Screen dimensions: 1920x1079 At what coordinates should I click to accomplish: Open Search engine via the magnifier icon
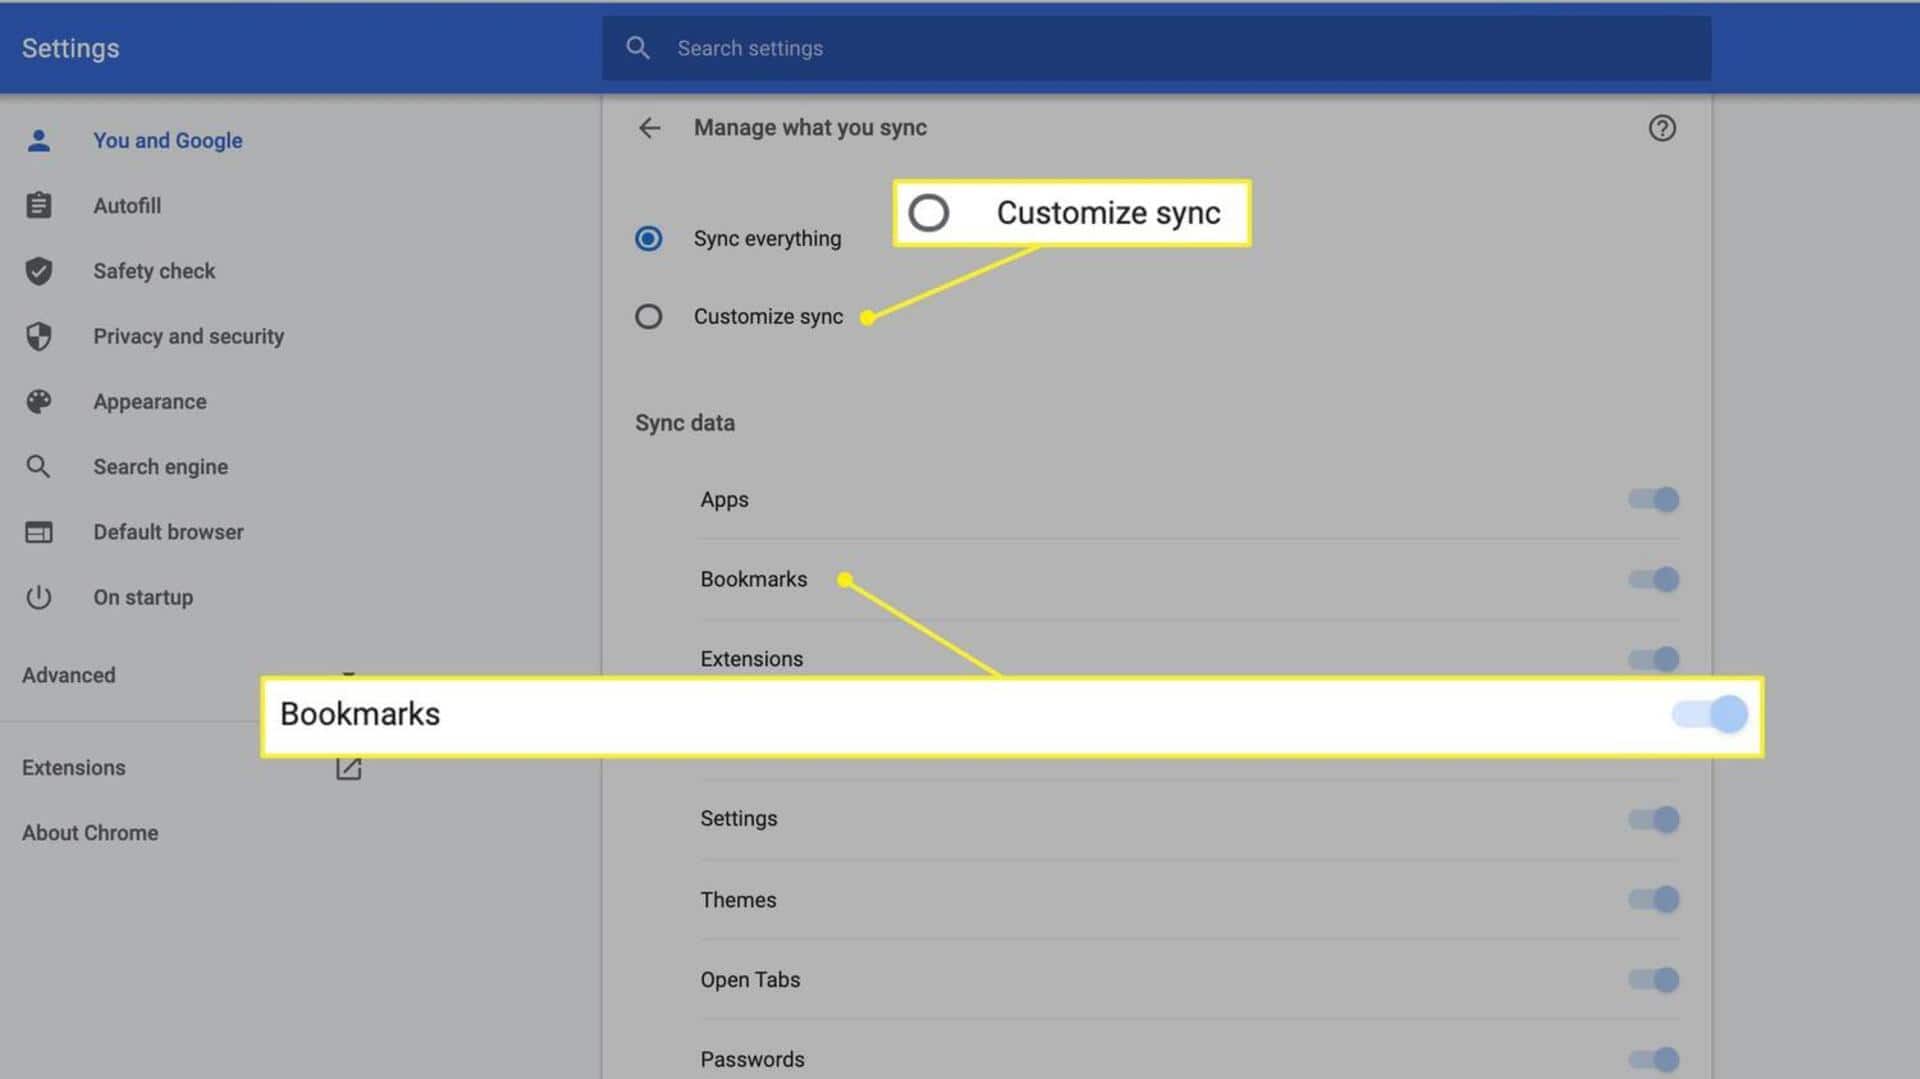(38, 466)
